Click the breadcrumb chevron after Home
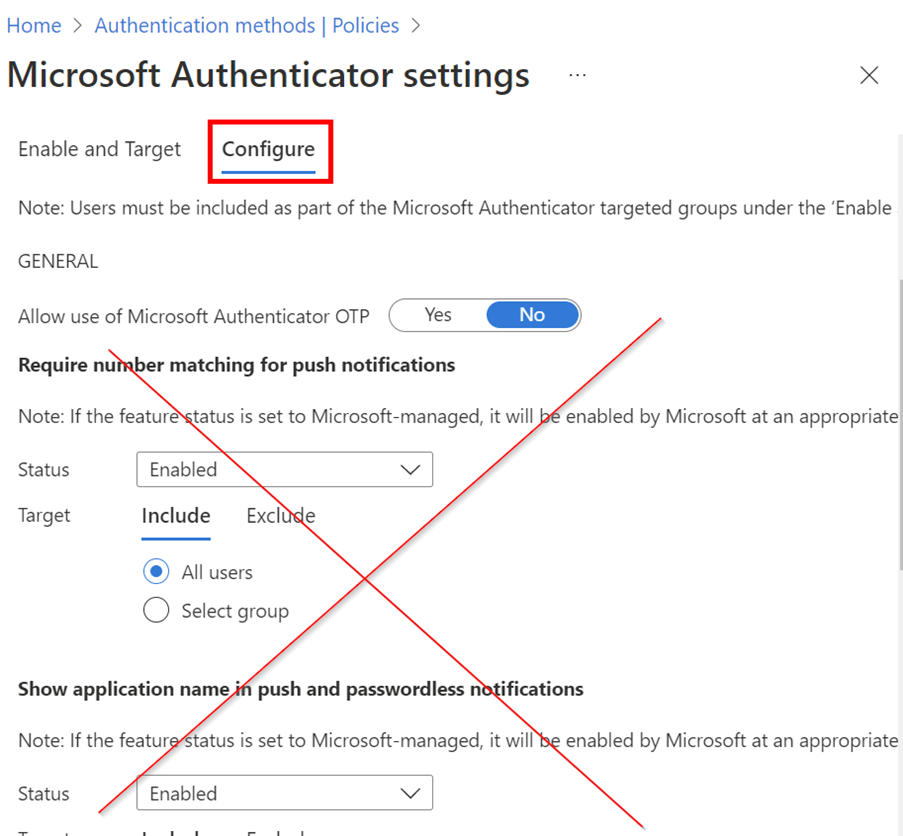Image resolution: width=903 pixels, height=836 pixels. point(78,26)
